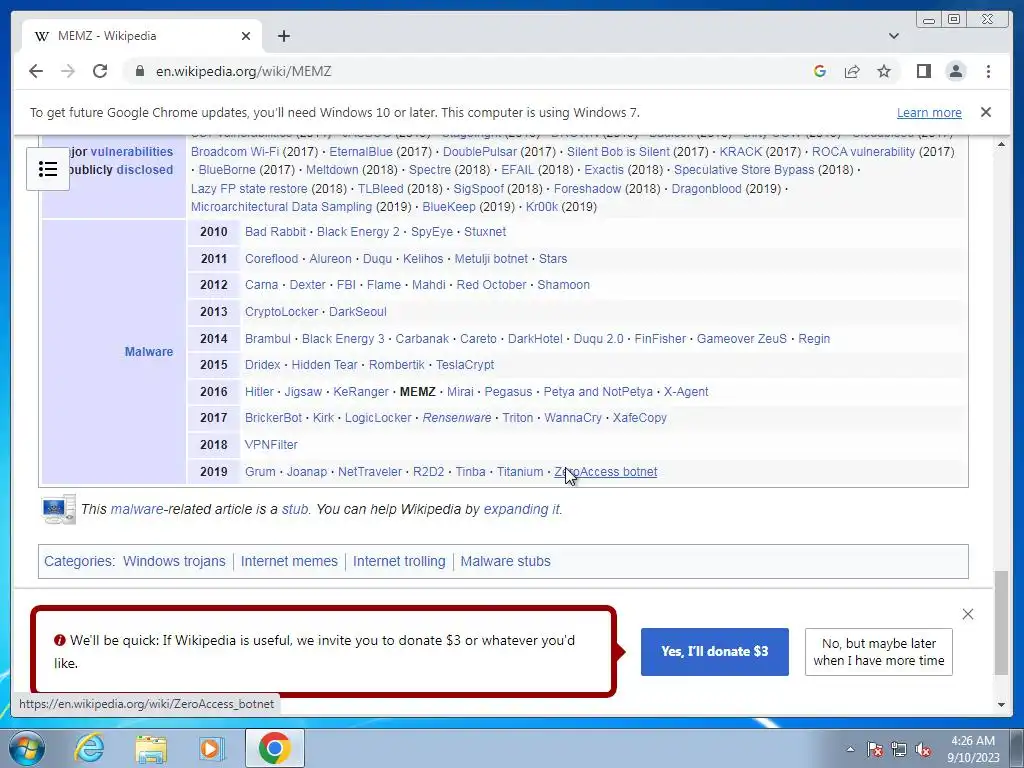
Task: Click the forward navigation arrow
Action: coord(68,71)
